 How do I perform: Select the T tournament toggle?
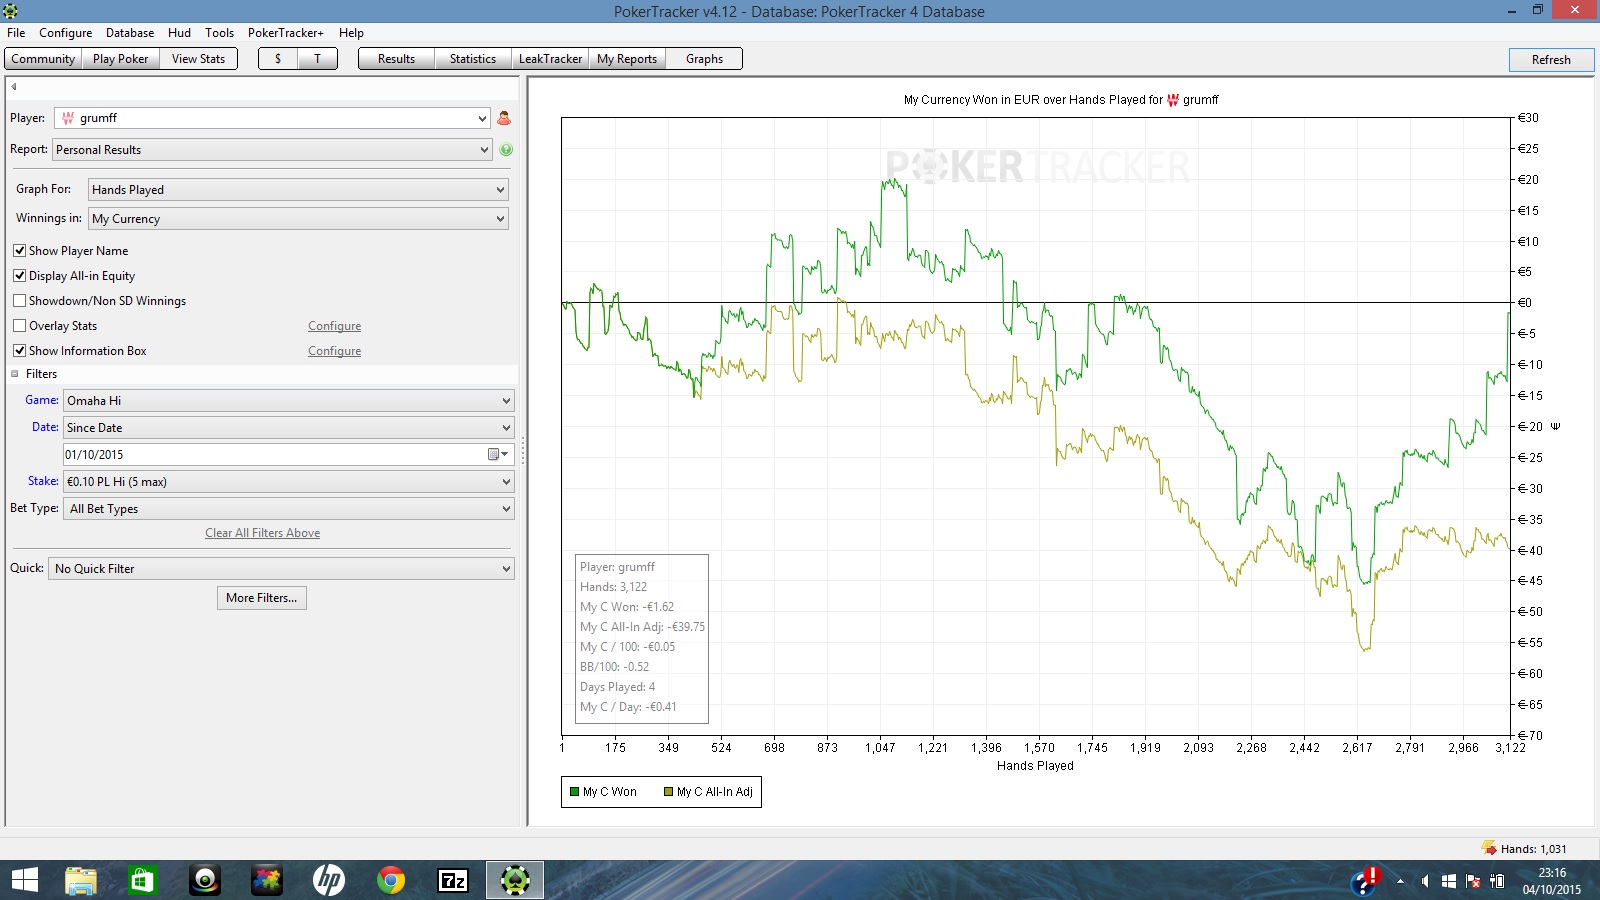317,59
